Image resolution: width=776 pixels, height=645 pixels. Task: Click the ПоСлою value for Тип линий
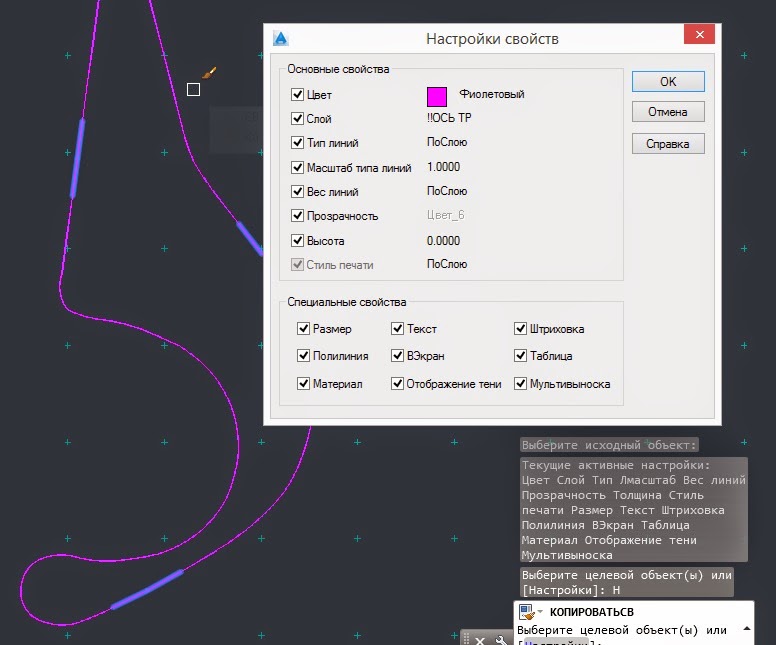(x=447, y=142)
